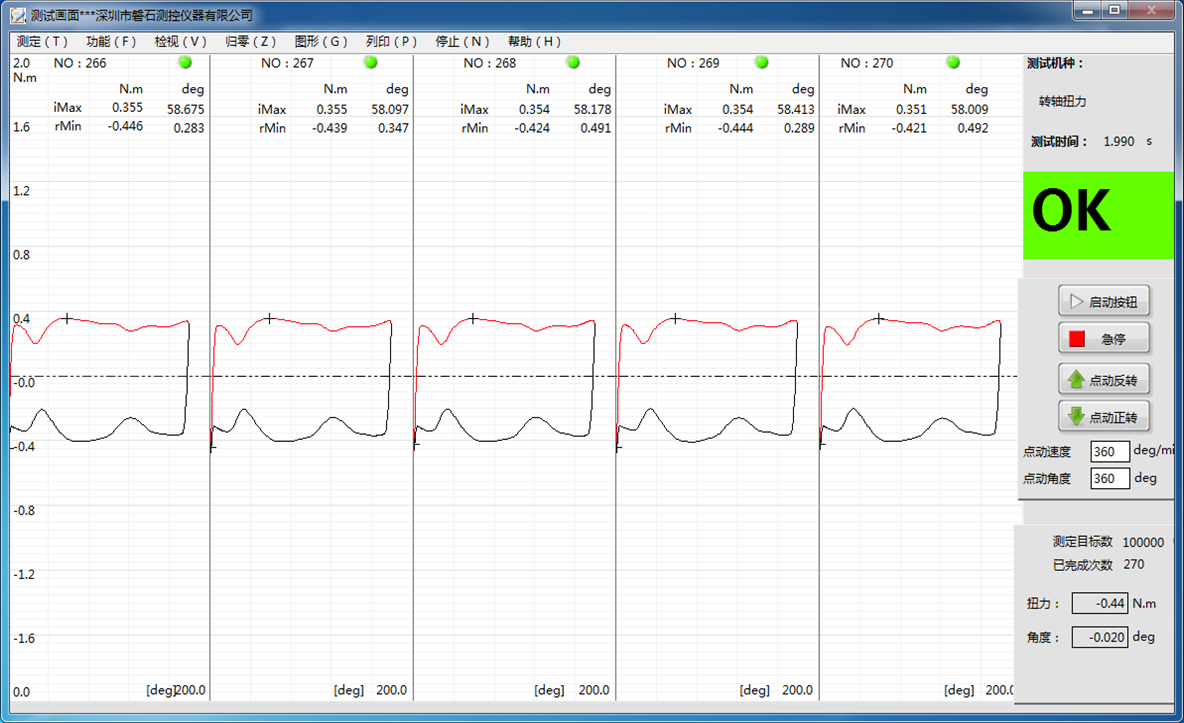Open the 测定(T) menu
The image size is (1184, 723).
pyautogui.click(x=43, y=42)
